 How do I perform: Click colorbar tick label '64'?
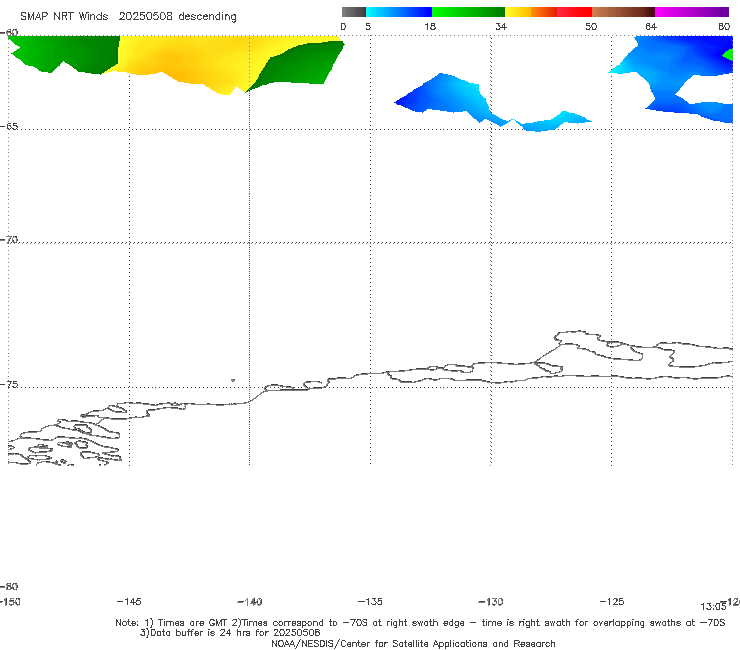[x=651, y=27]
